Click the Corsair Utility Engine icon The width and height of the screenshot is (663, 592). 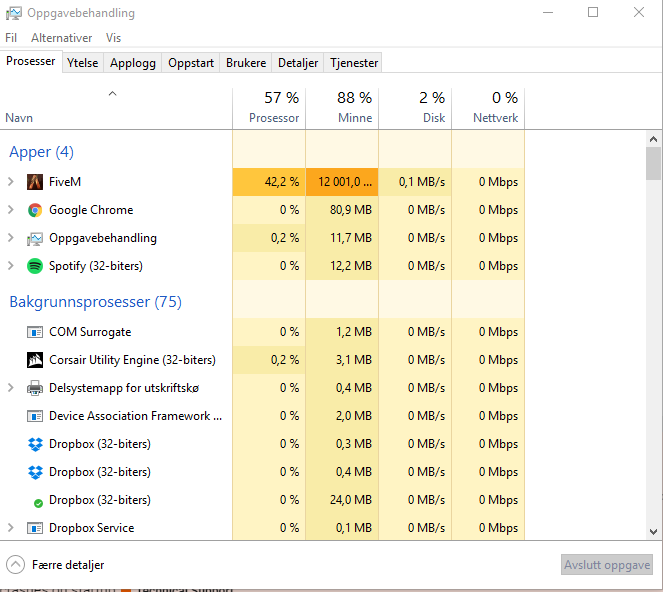pyautogui.click(x=35, y=360)
